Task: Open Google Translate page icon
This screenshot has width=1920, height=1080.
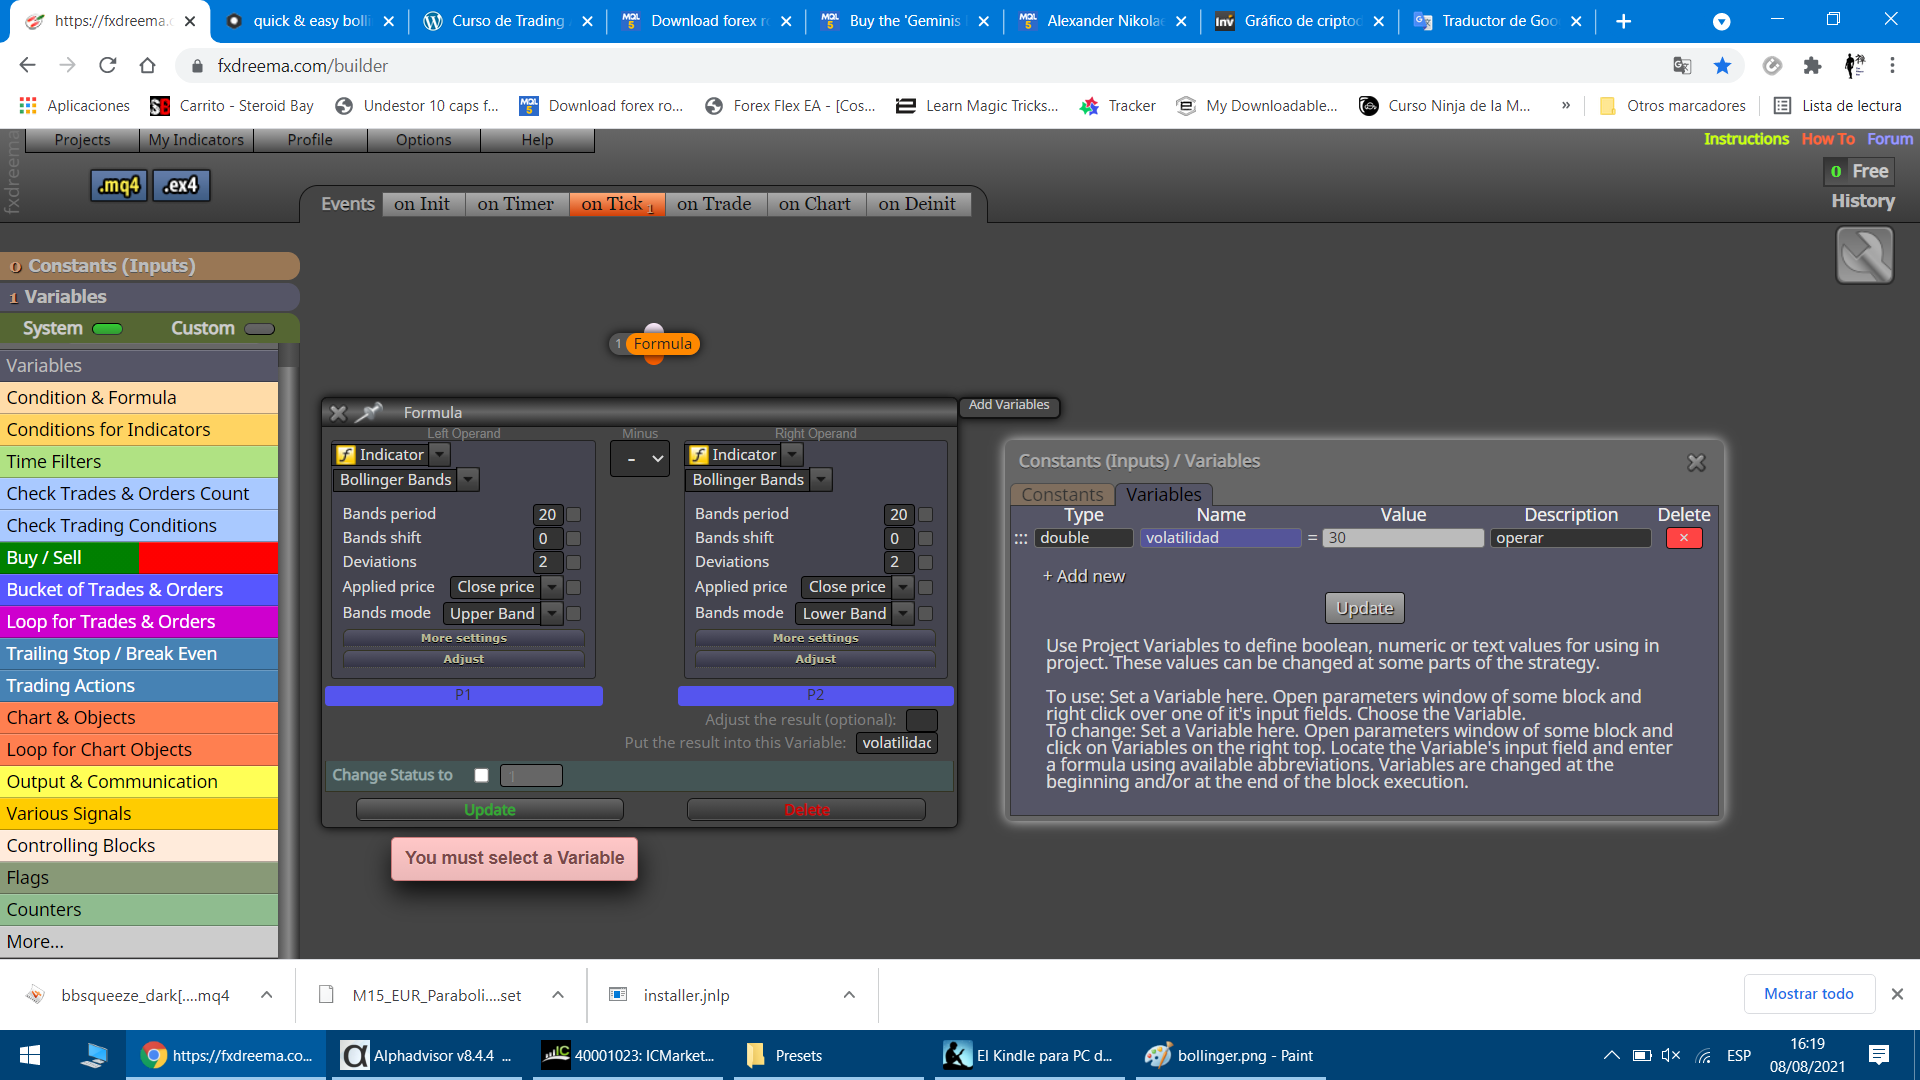Action: click(1682, 66)
